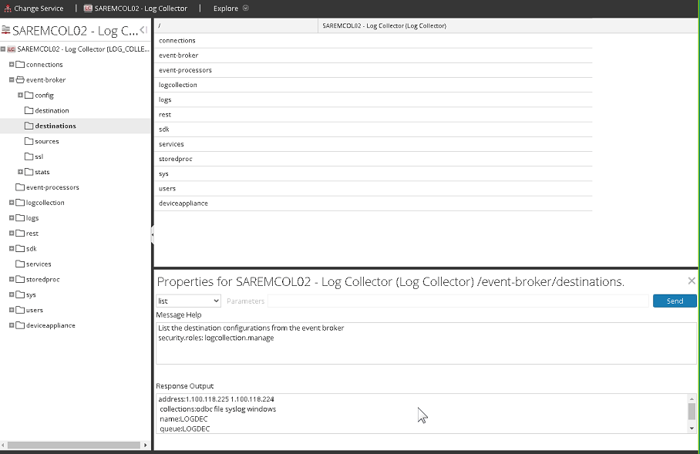Click the destination folder icon
This screenshot has height=454, width=700.
point(29,110)
